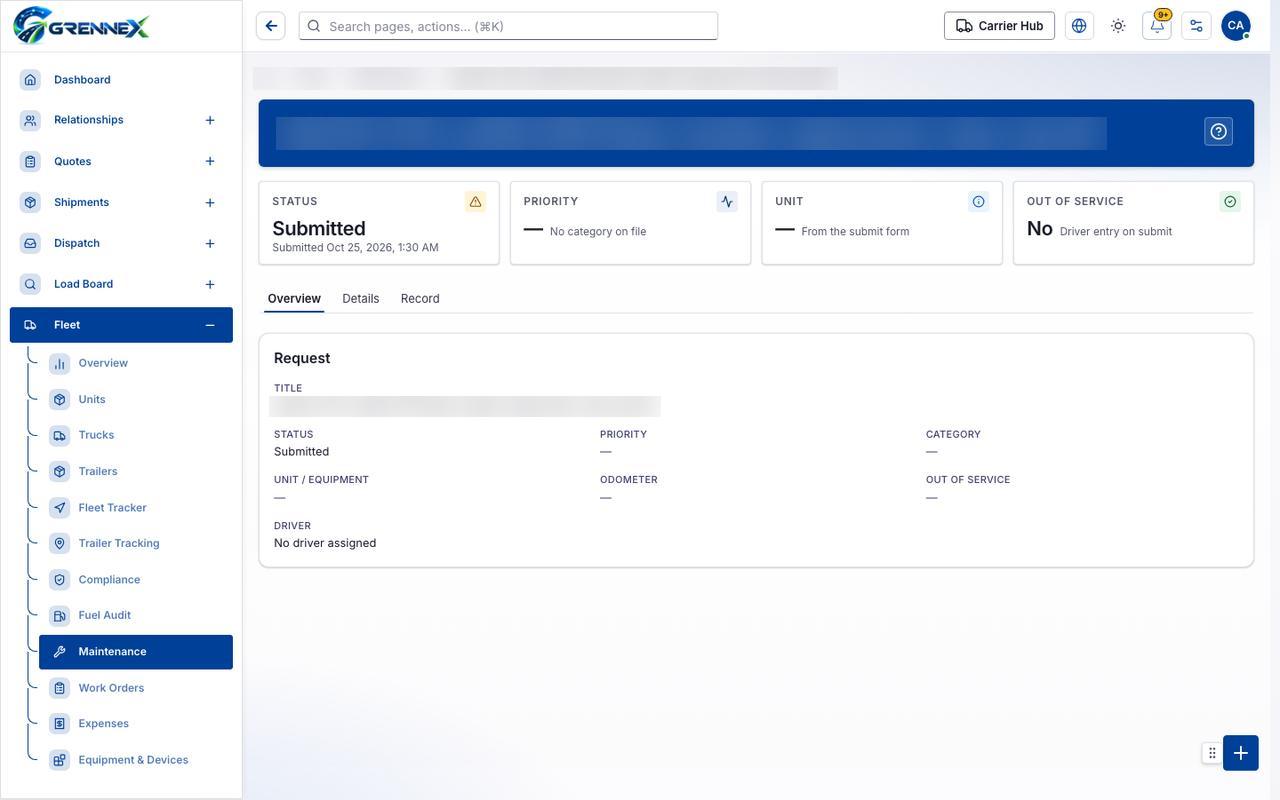Expand the Dispatch menu
This screenshot has height=800, width=1280.
pyautogui.click(x=210, y=244)
